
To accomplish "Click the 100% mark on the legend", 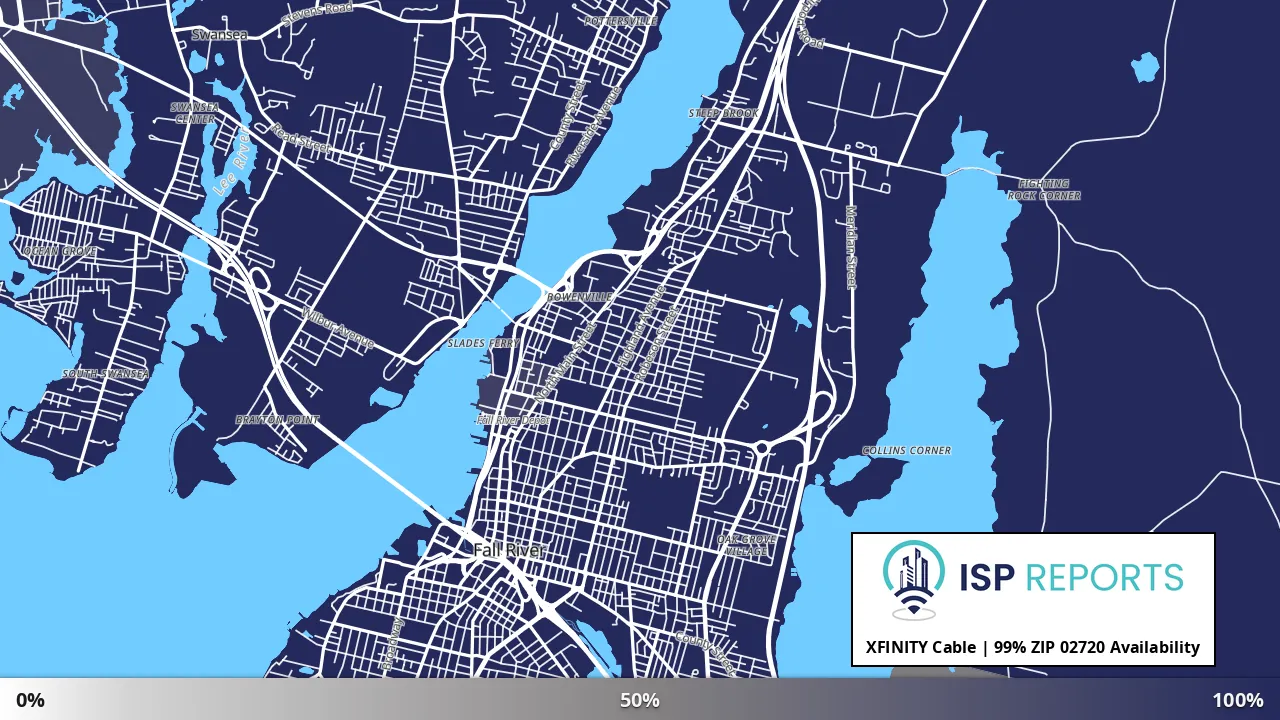I will [x=1238, y=700].
